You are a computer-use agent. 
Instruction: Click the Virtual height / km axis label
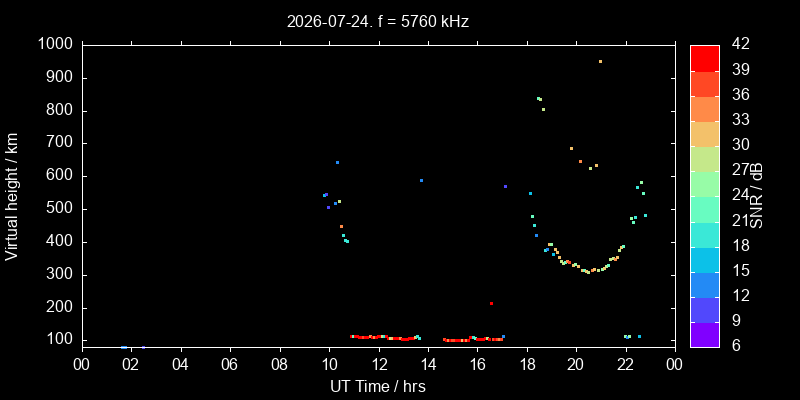tap(12, 196)
